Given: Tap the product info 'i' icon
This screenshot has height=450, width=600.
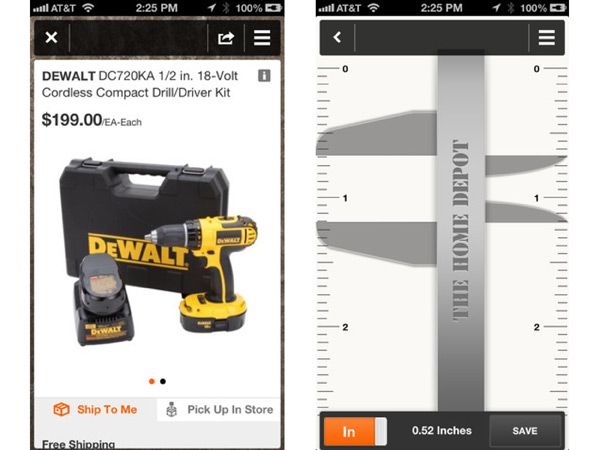Looking at the screenshot, I should pyautogui.click(x=264, y=75).
